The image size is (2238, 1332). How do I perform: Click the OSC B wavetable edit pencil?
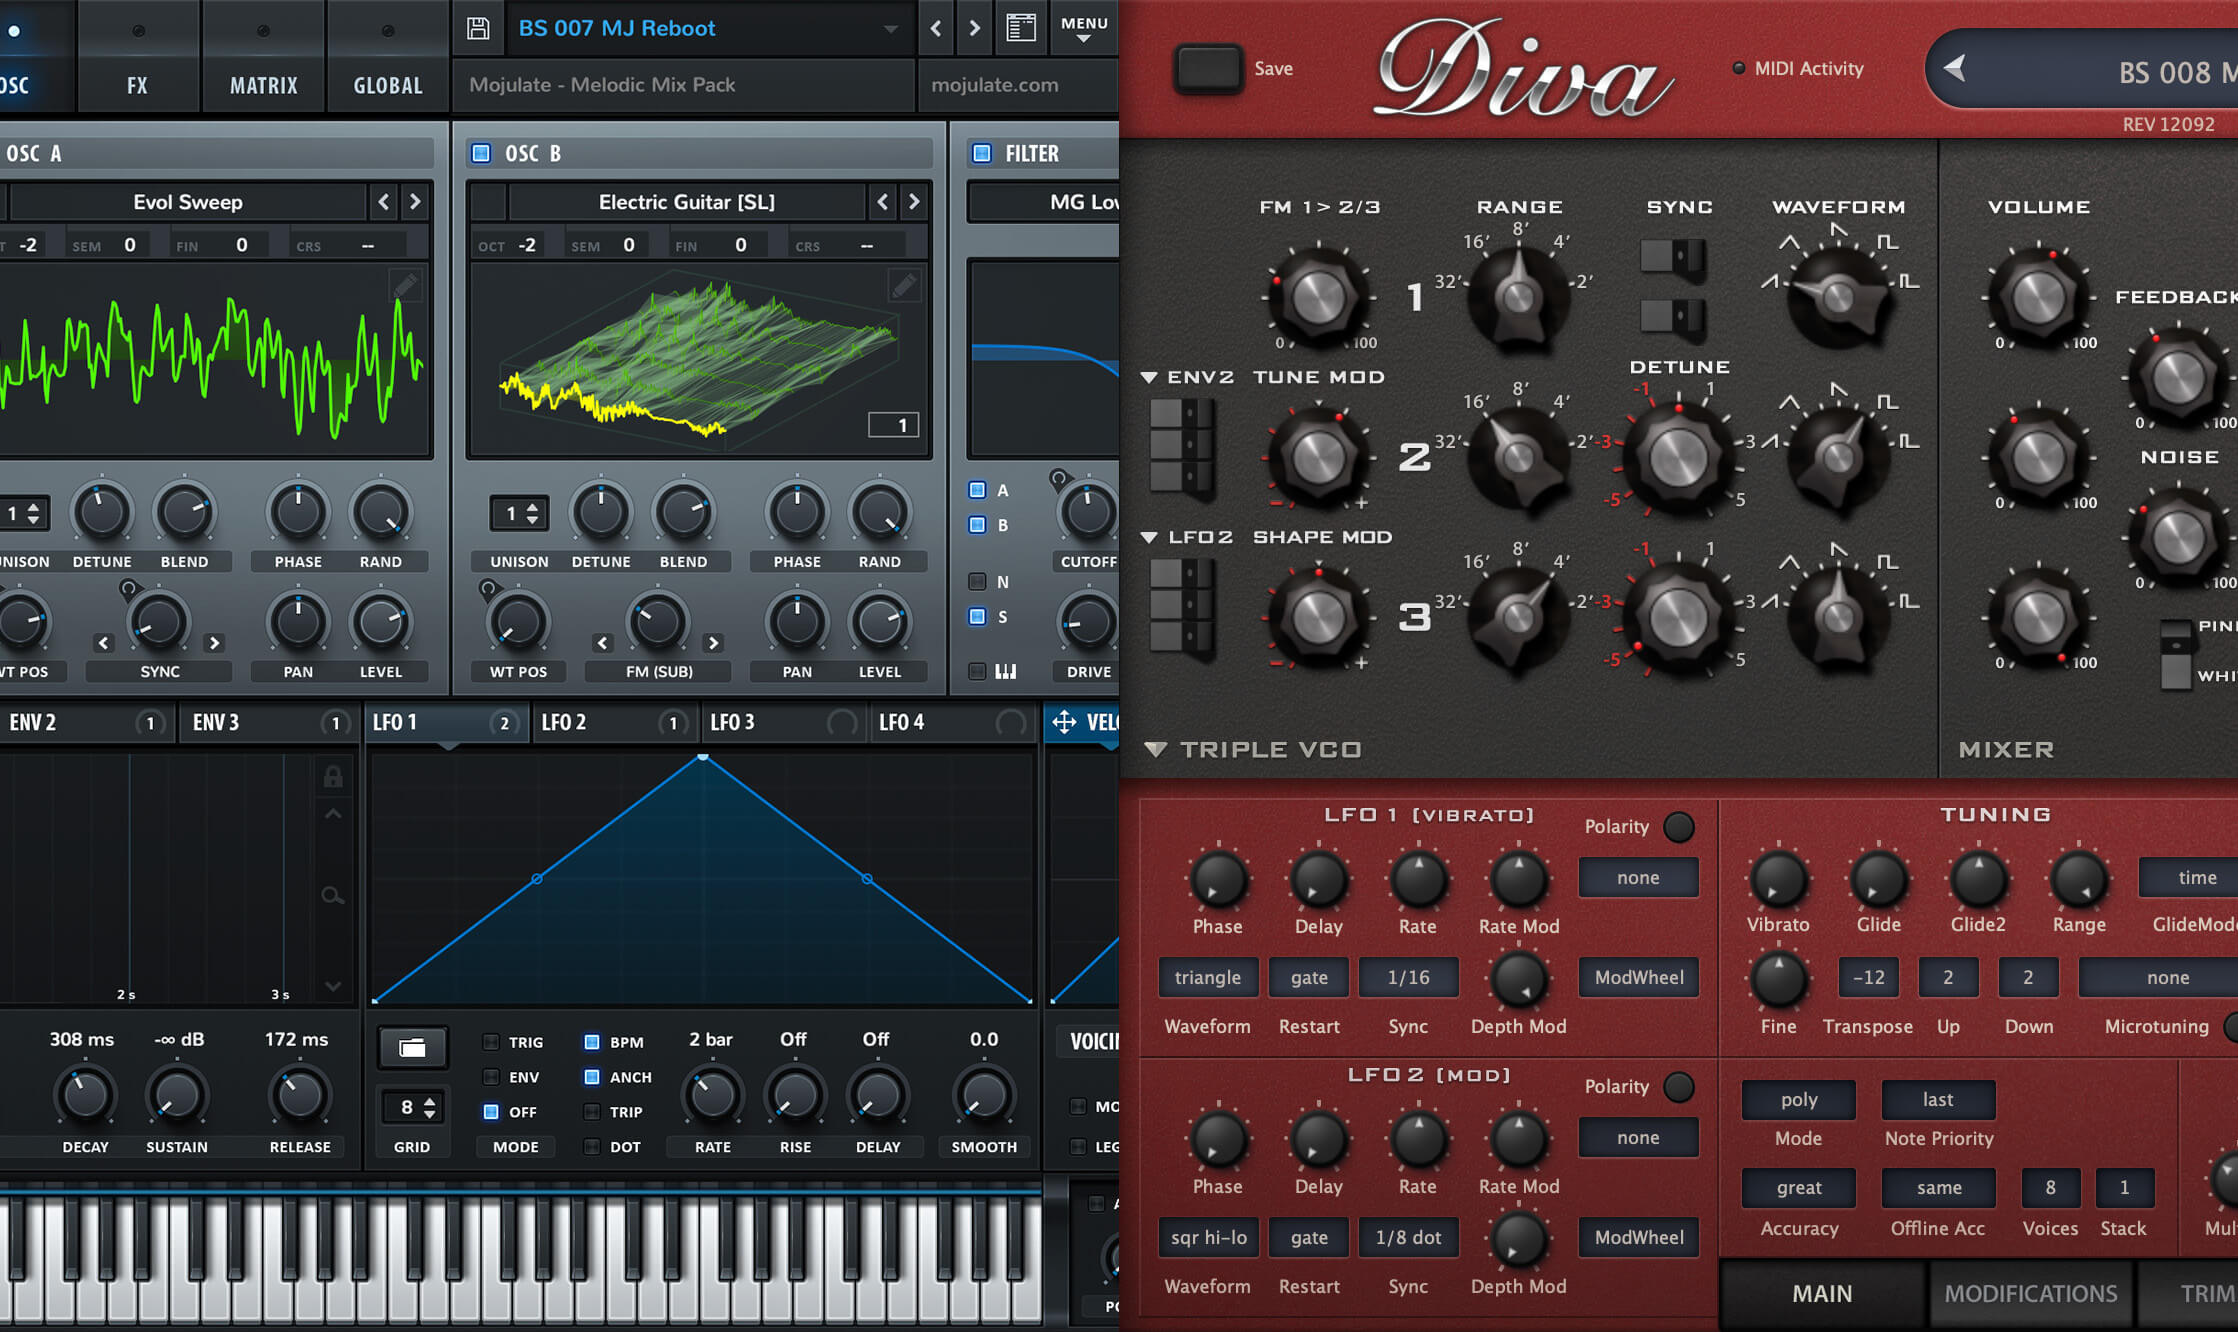tap(903, 287)
